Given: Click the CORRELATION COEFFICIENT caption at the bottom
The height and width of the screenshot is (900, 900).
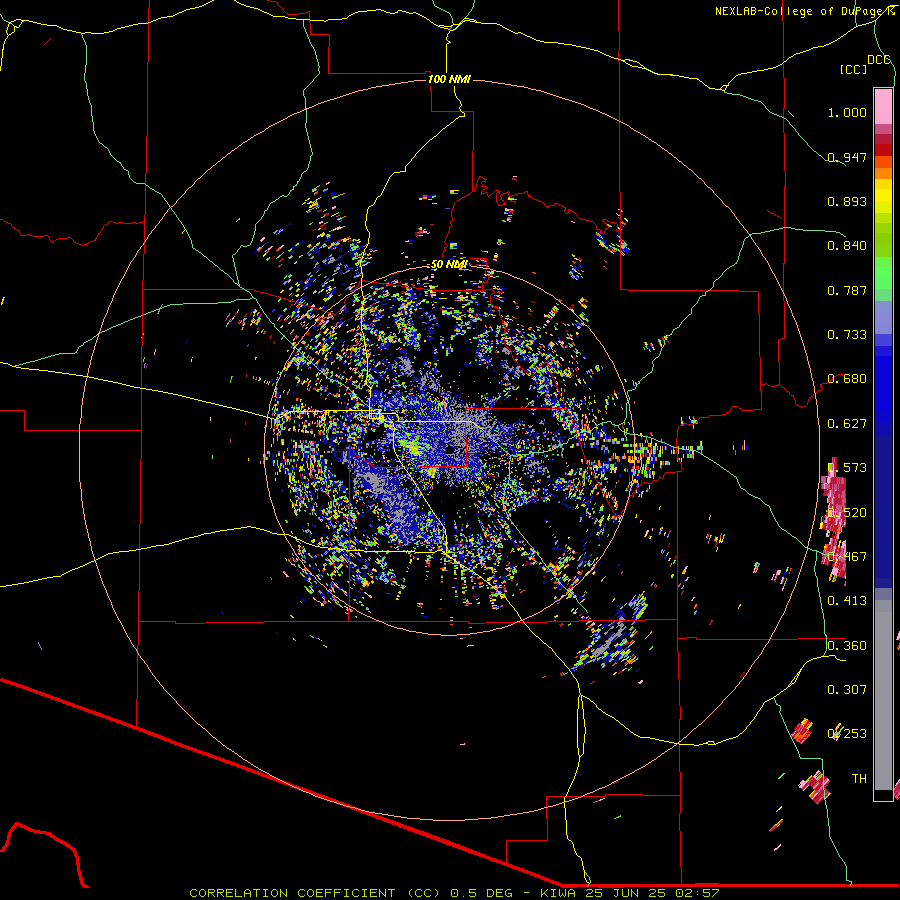Looking at the screenshot, I should click(454, 893).
